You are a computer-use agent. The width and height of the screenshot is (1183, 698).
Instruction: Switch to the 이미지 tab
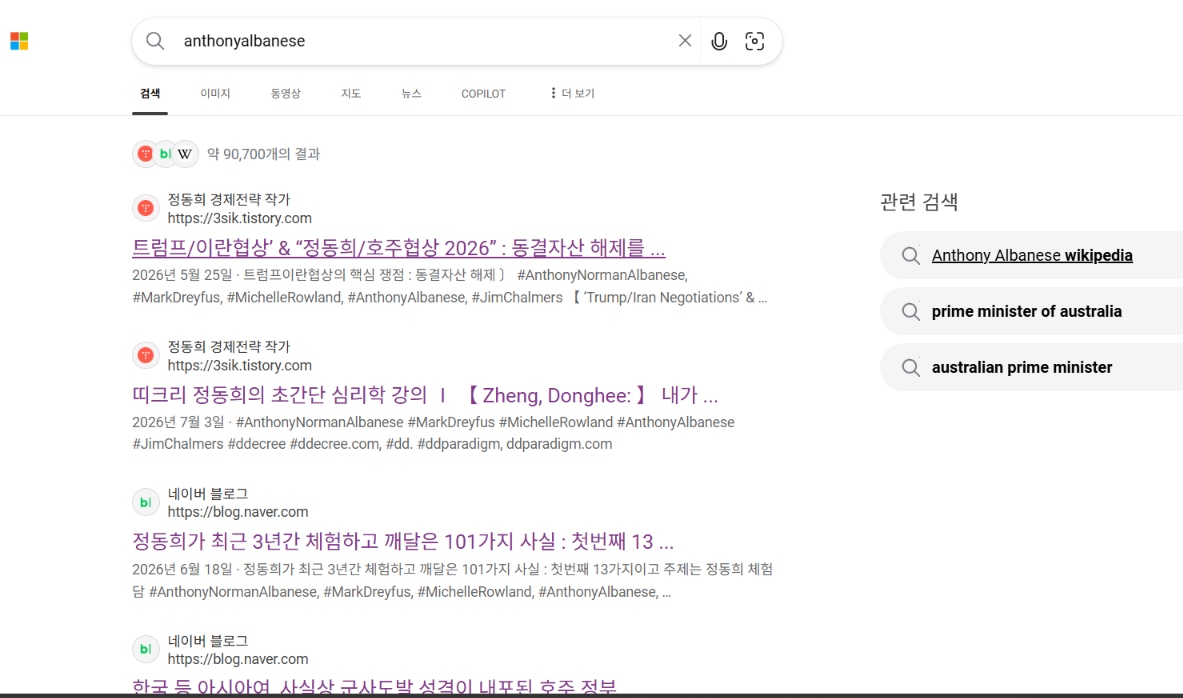pos(215,94)
